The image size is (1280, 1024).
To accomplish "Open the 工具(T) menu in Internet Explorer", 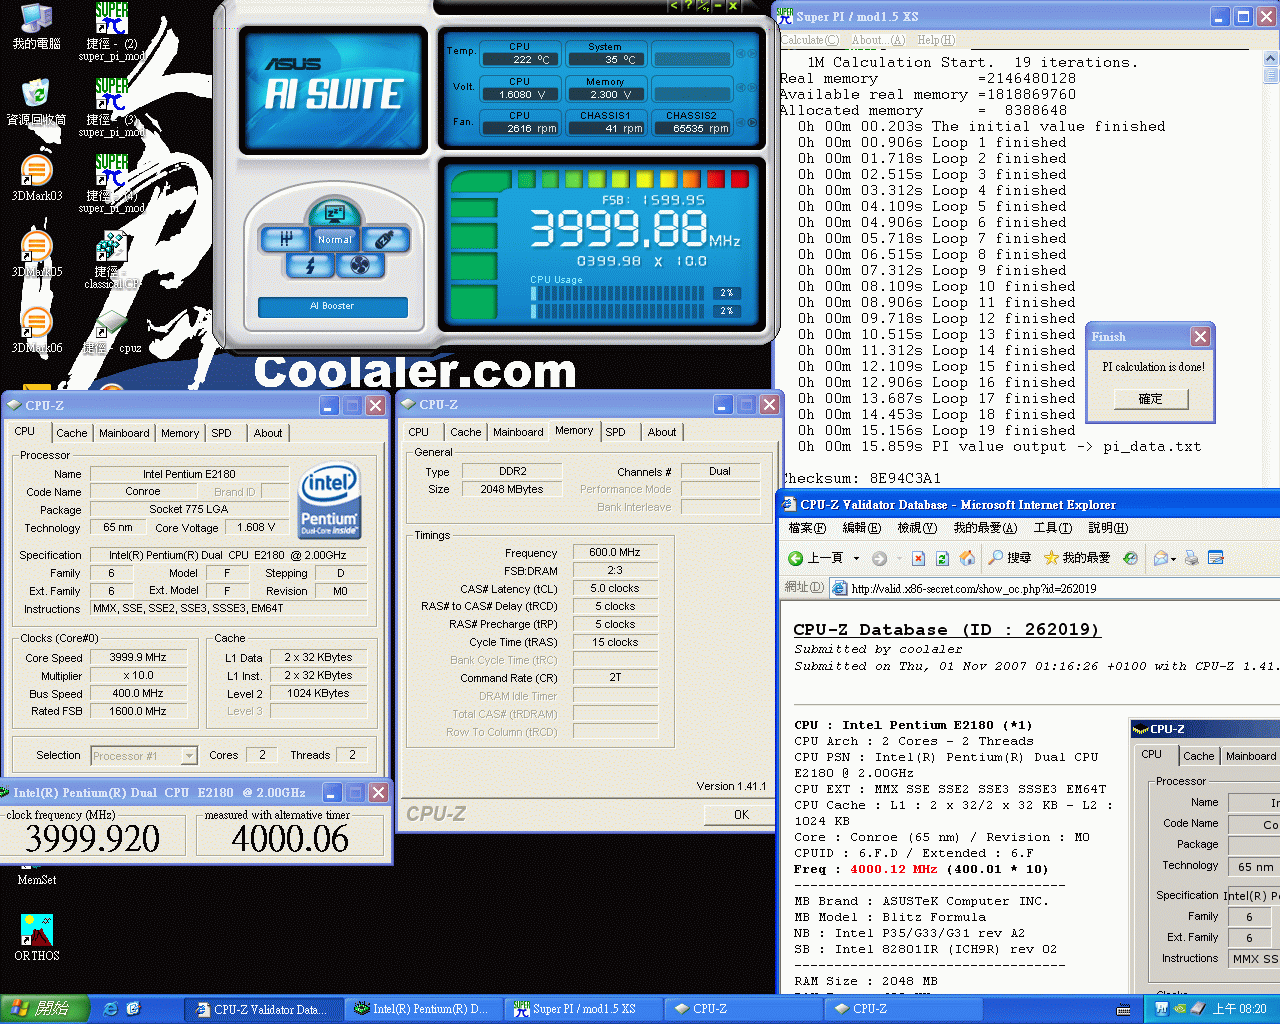I will click(x=1052, y=528).
